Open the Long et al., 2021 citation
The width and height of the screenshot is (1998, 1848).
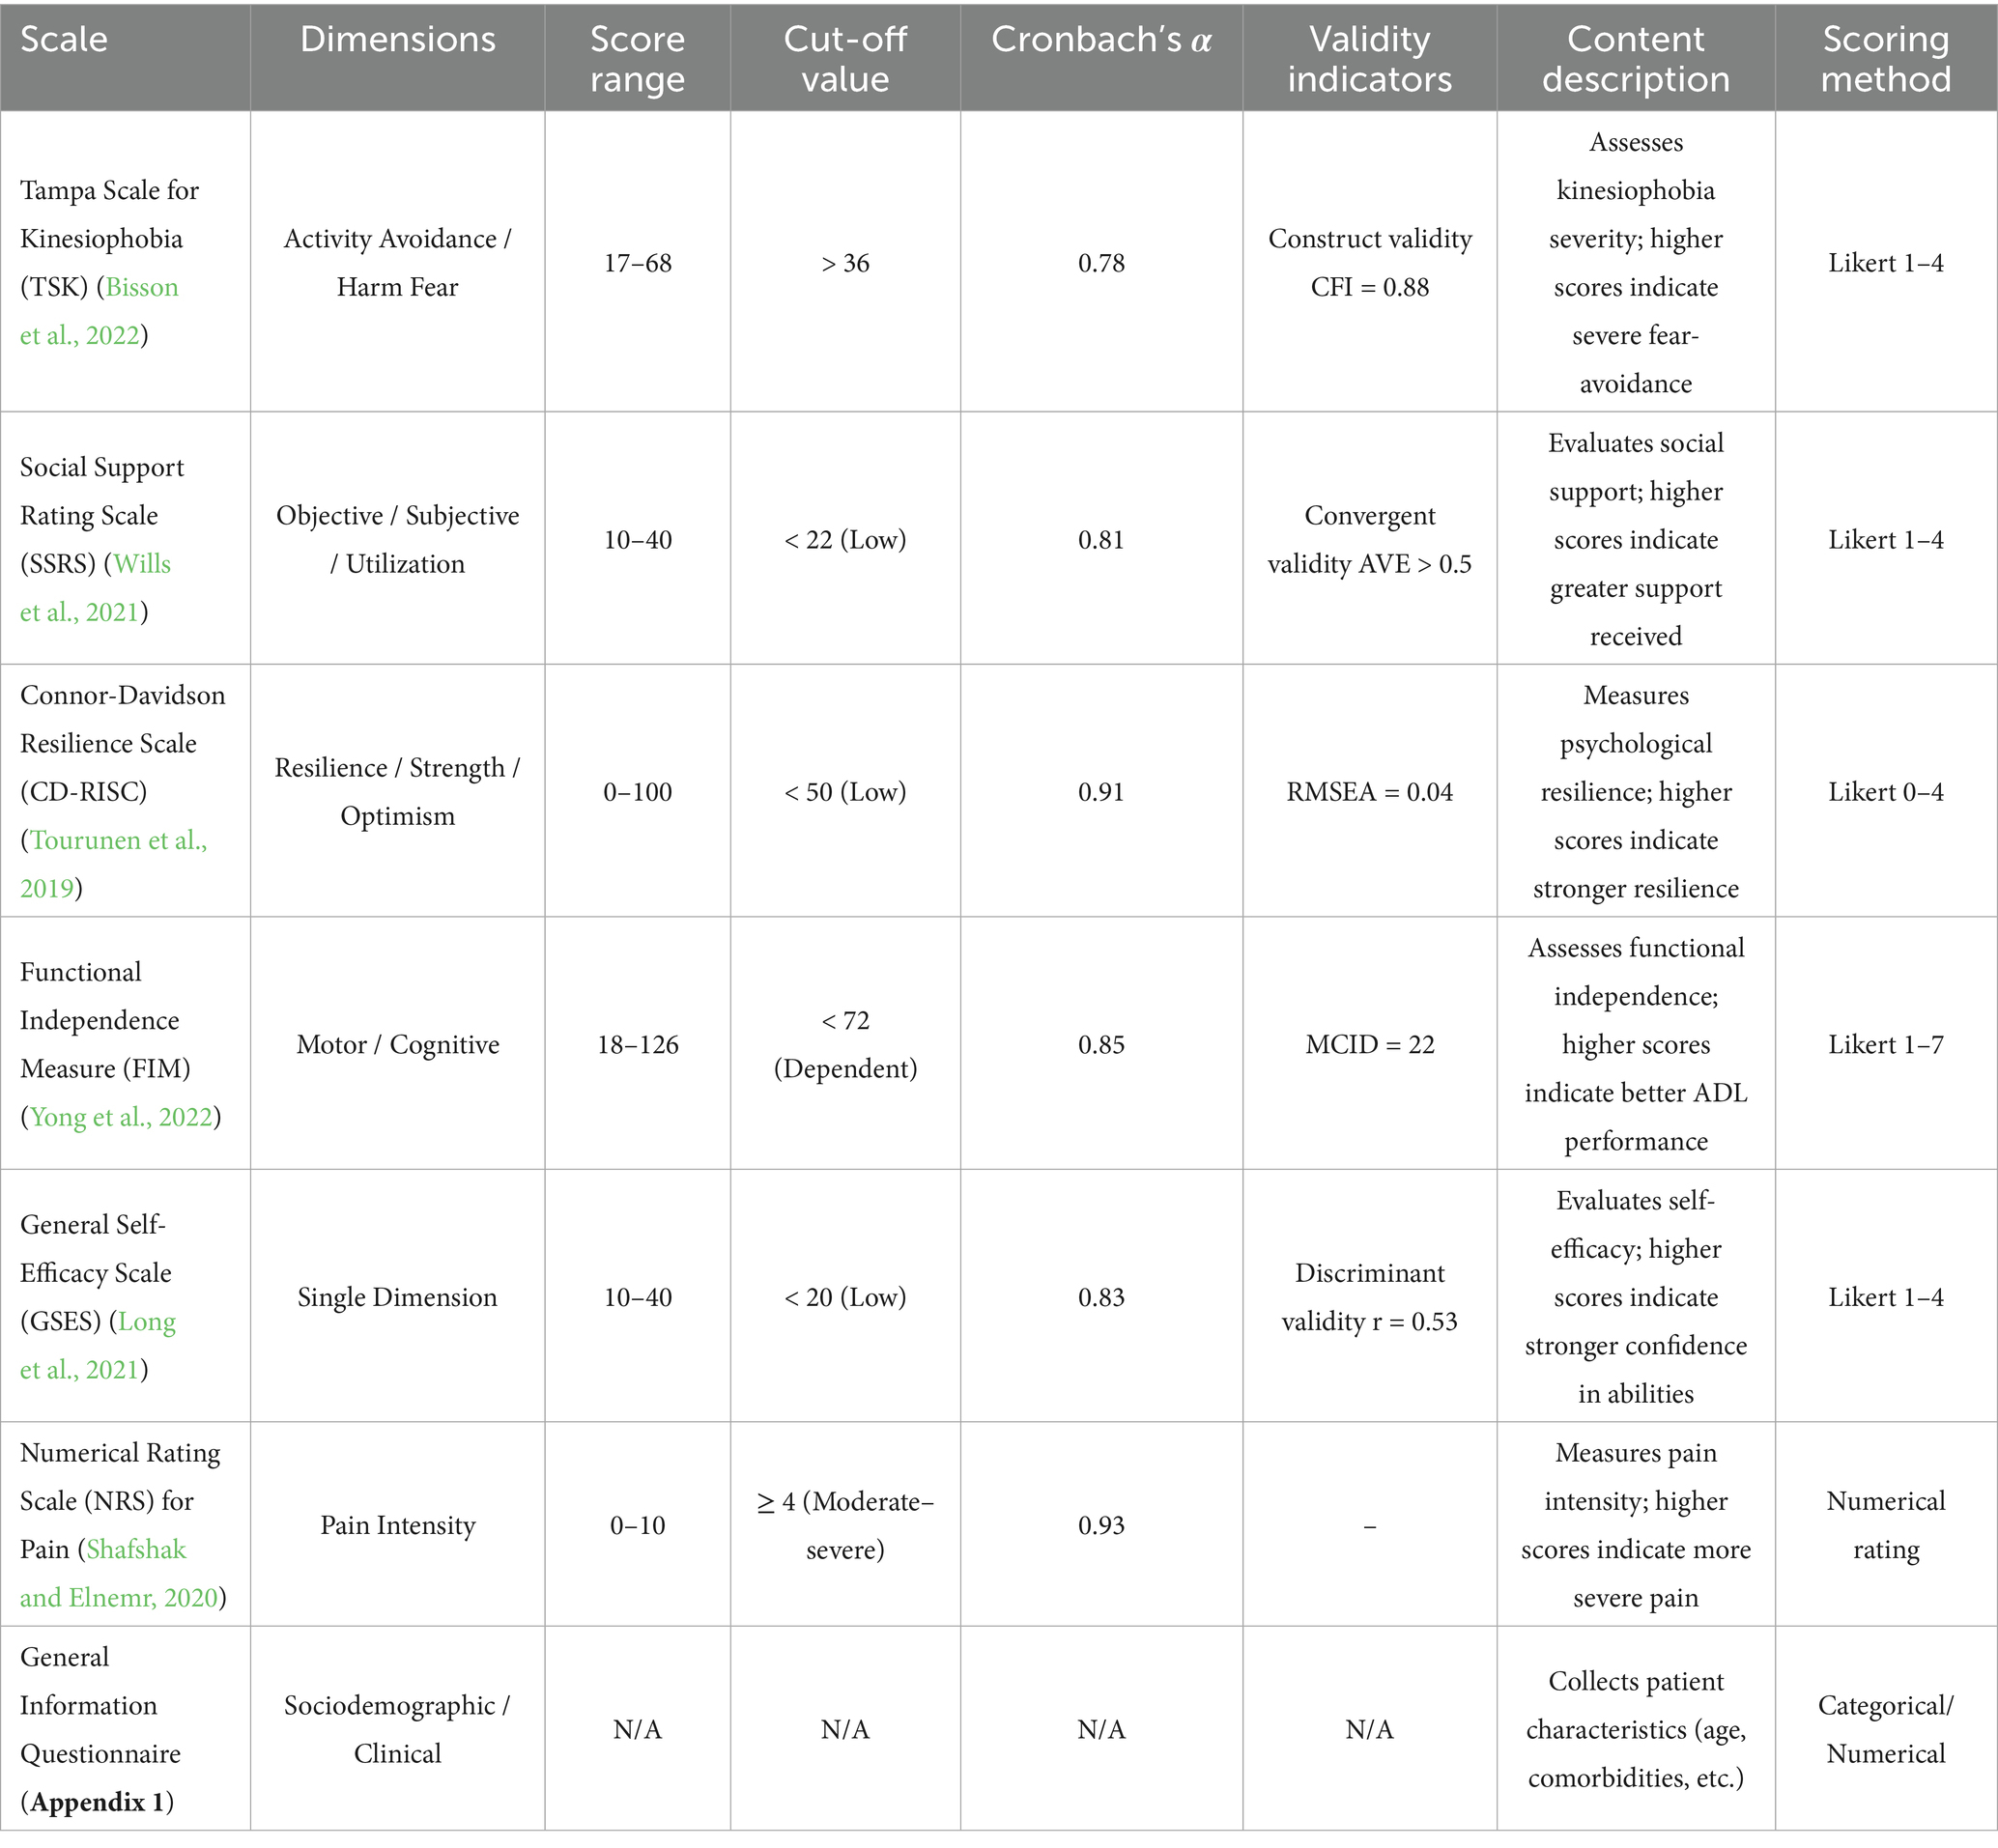[98, 1345]
